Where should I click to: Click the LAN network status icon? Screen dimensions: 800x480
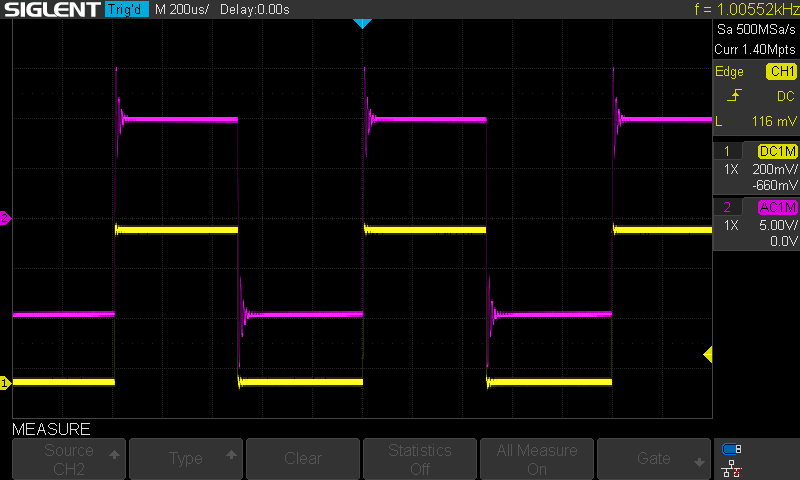tap(732, 468)
